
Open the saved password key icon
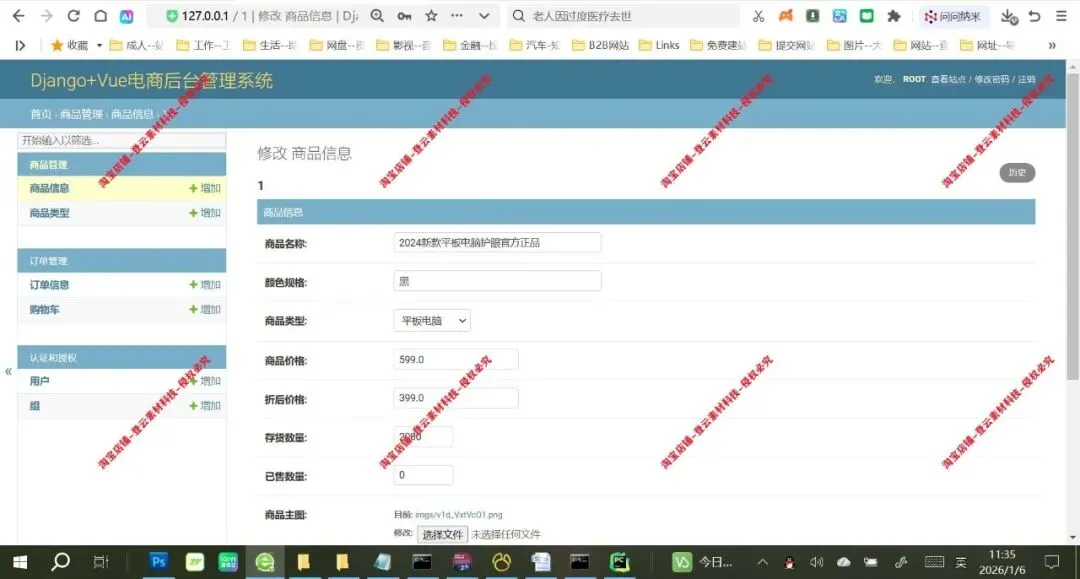(404, 16)
